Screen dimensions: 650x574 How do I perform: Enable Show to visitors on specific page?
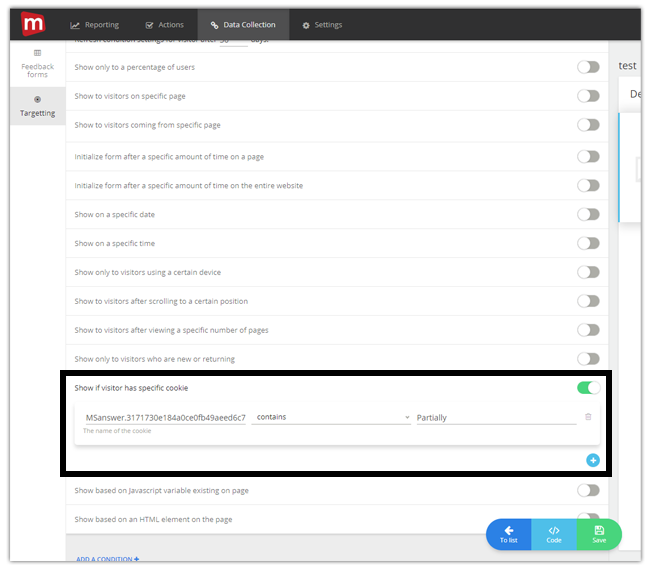tap(588, 96)
